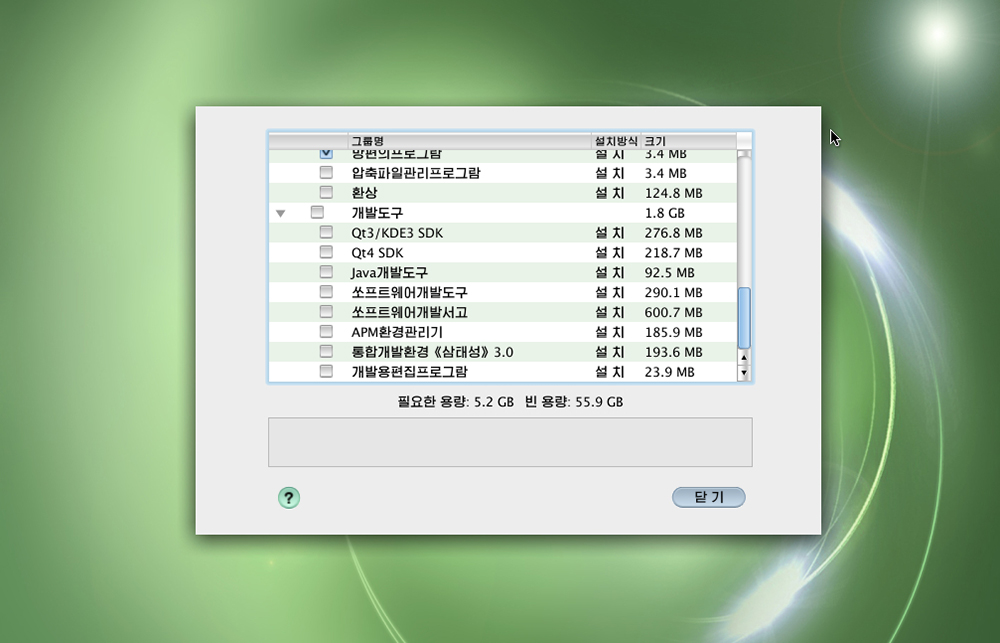Image resolution: width=1000 pixels, height=643 pixels.
Task: Click the 필요한 용량: 5.2 GB text
Action: pyautogui.click(x=455, y=402)
